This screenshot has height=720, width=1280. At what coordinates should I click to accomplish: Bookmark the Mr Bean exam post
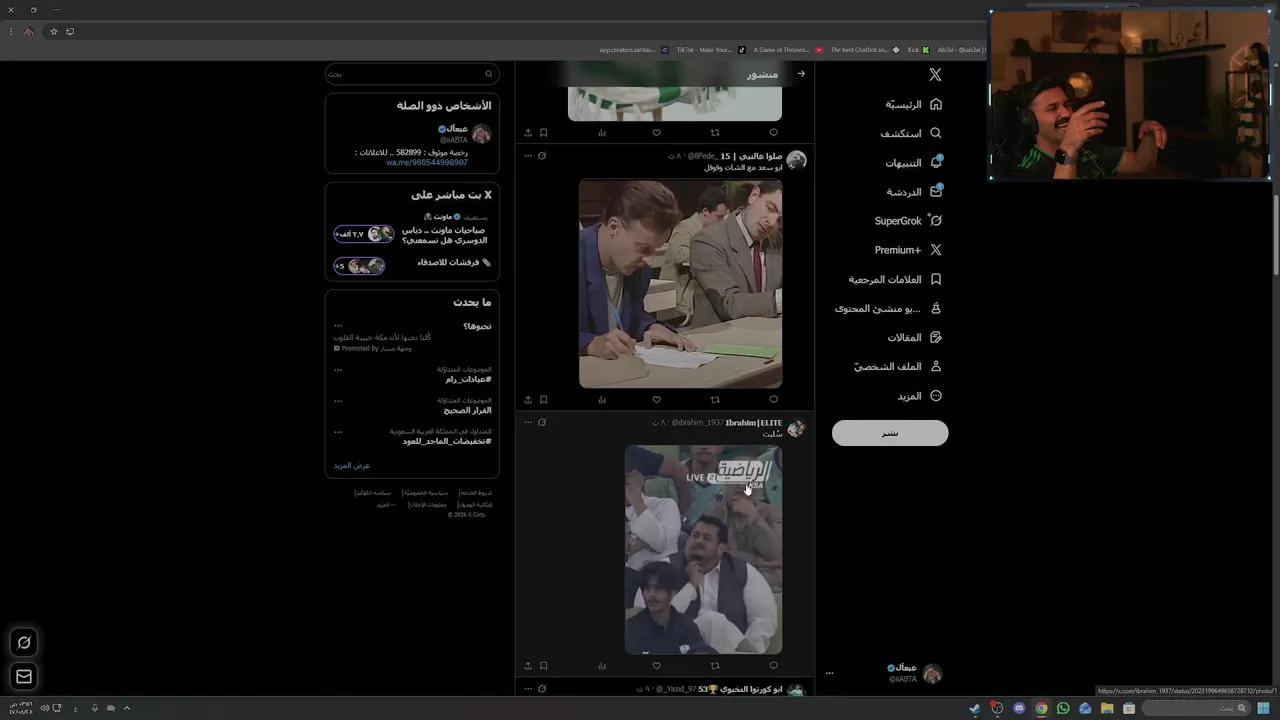tap(544, 399)
